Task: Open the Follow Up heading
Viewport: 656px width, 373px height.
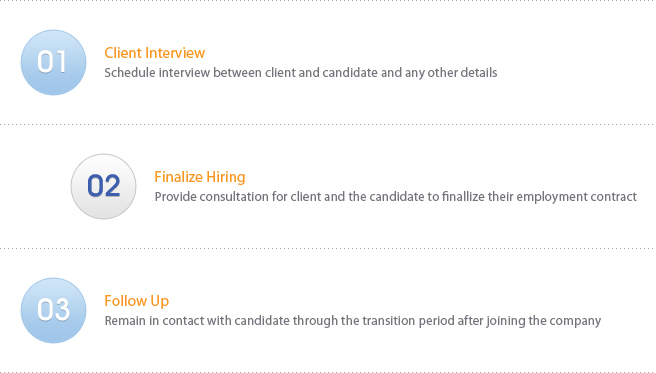Action: coord(136,301)
